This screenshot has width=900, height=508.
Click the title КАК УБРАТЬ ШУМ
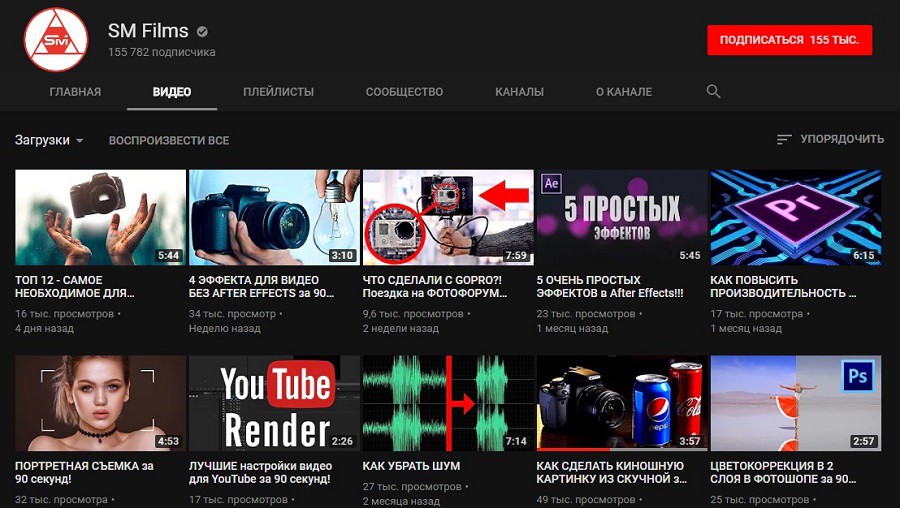tap(412, 466)
